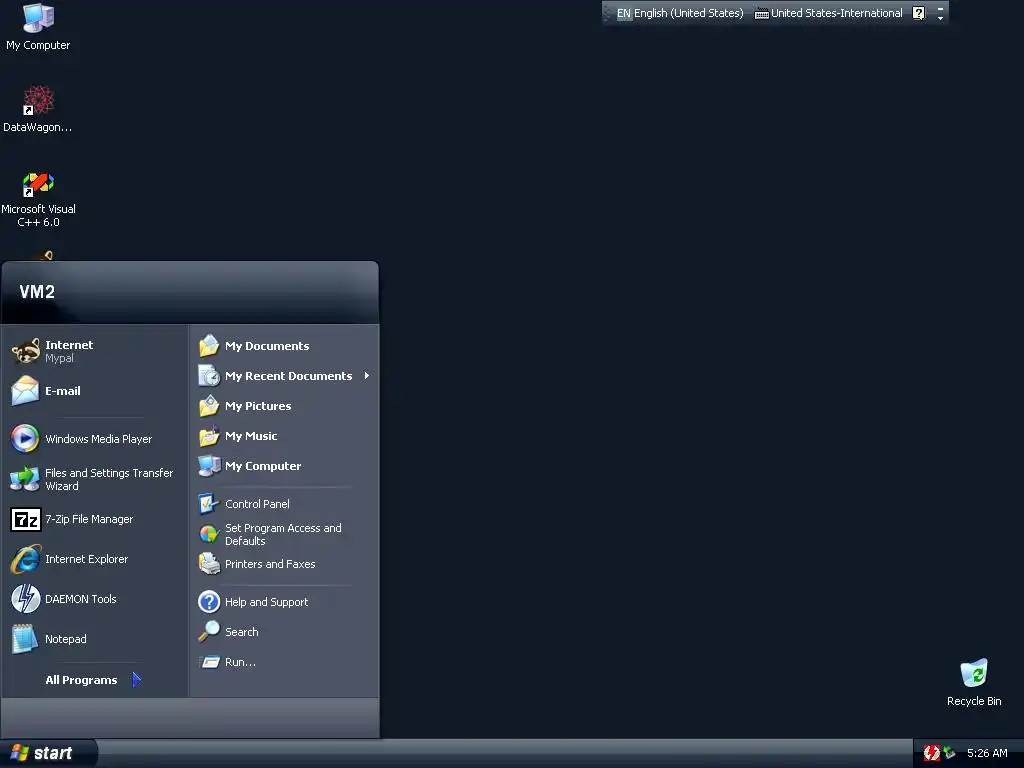Click Windows Media Player text label
Screen dimensions: 1024x768
point(99,439)
